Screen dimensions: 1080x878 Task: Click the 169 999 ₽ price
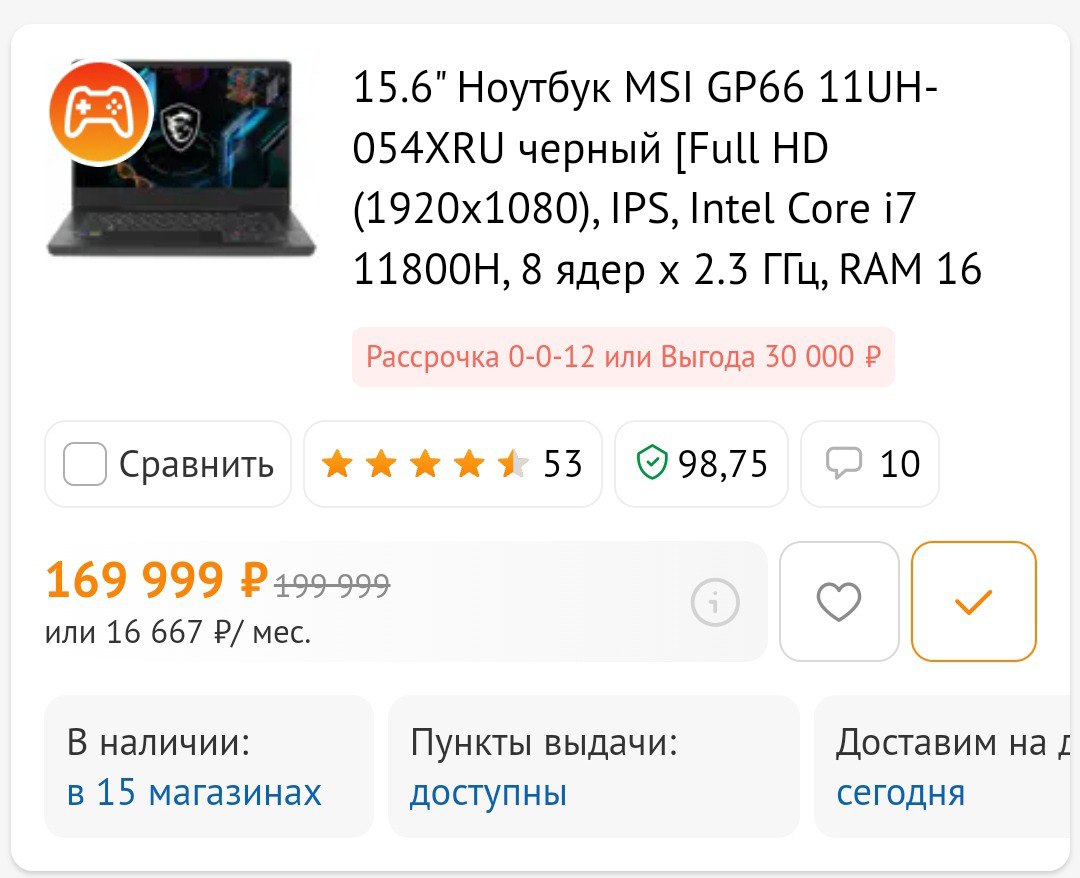pos(156,580)
